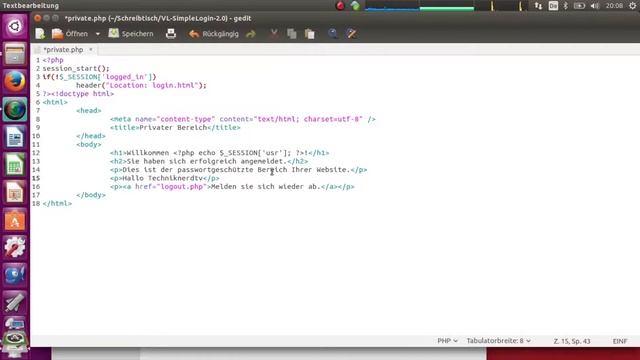Open the Bluetooth indicator menu

(566, 6)
